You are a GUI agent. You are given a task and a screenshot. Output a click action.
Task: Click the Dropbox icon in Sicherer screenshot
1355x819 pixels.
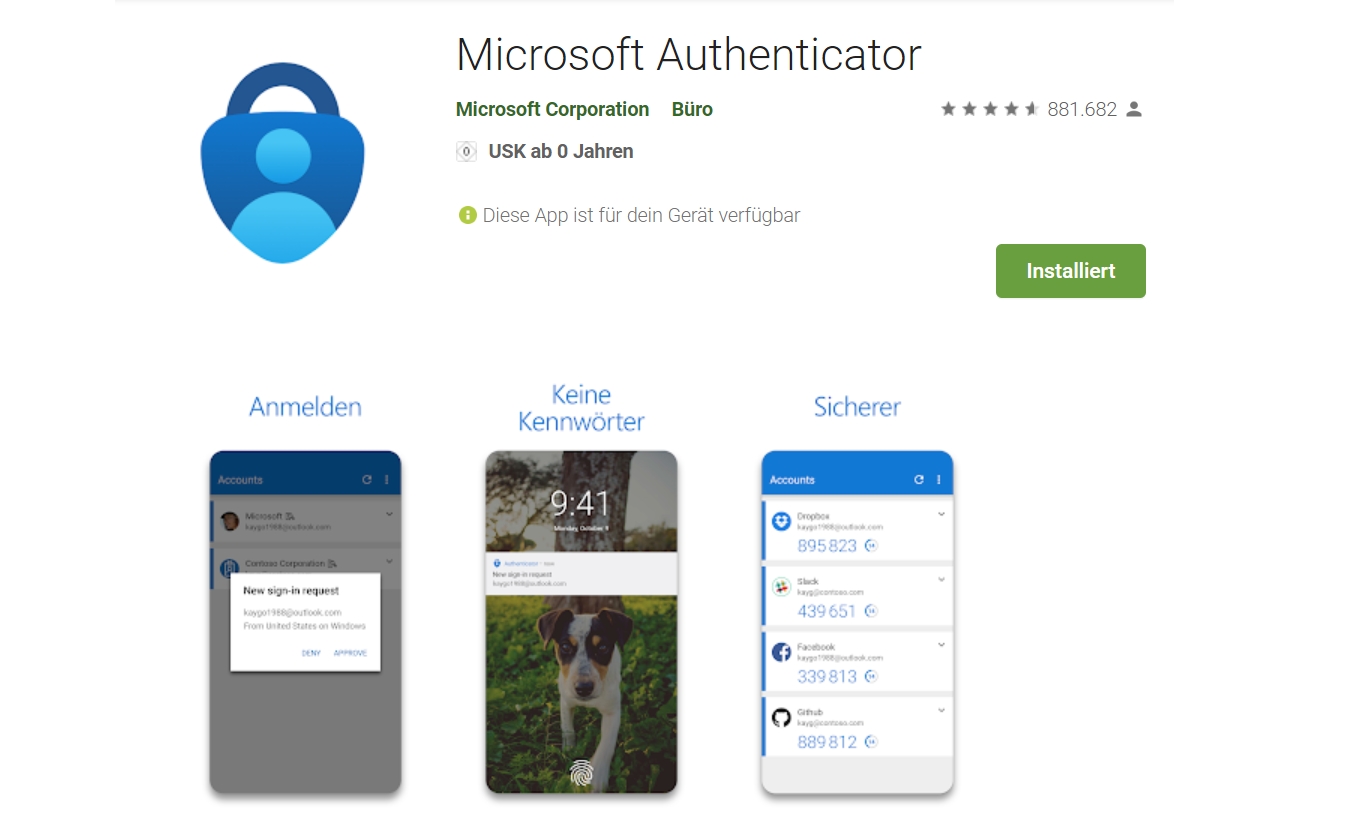(x=782, y=521)
